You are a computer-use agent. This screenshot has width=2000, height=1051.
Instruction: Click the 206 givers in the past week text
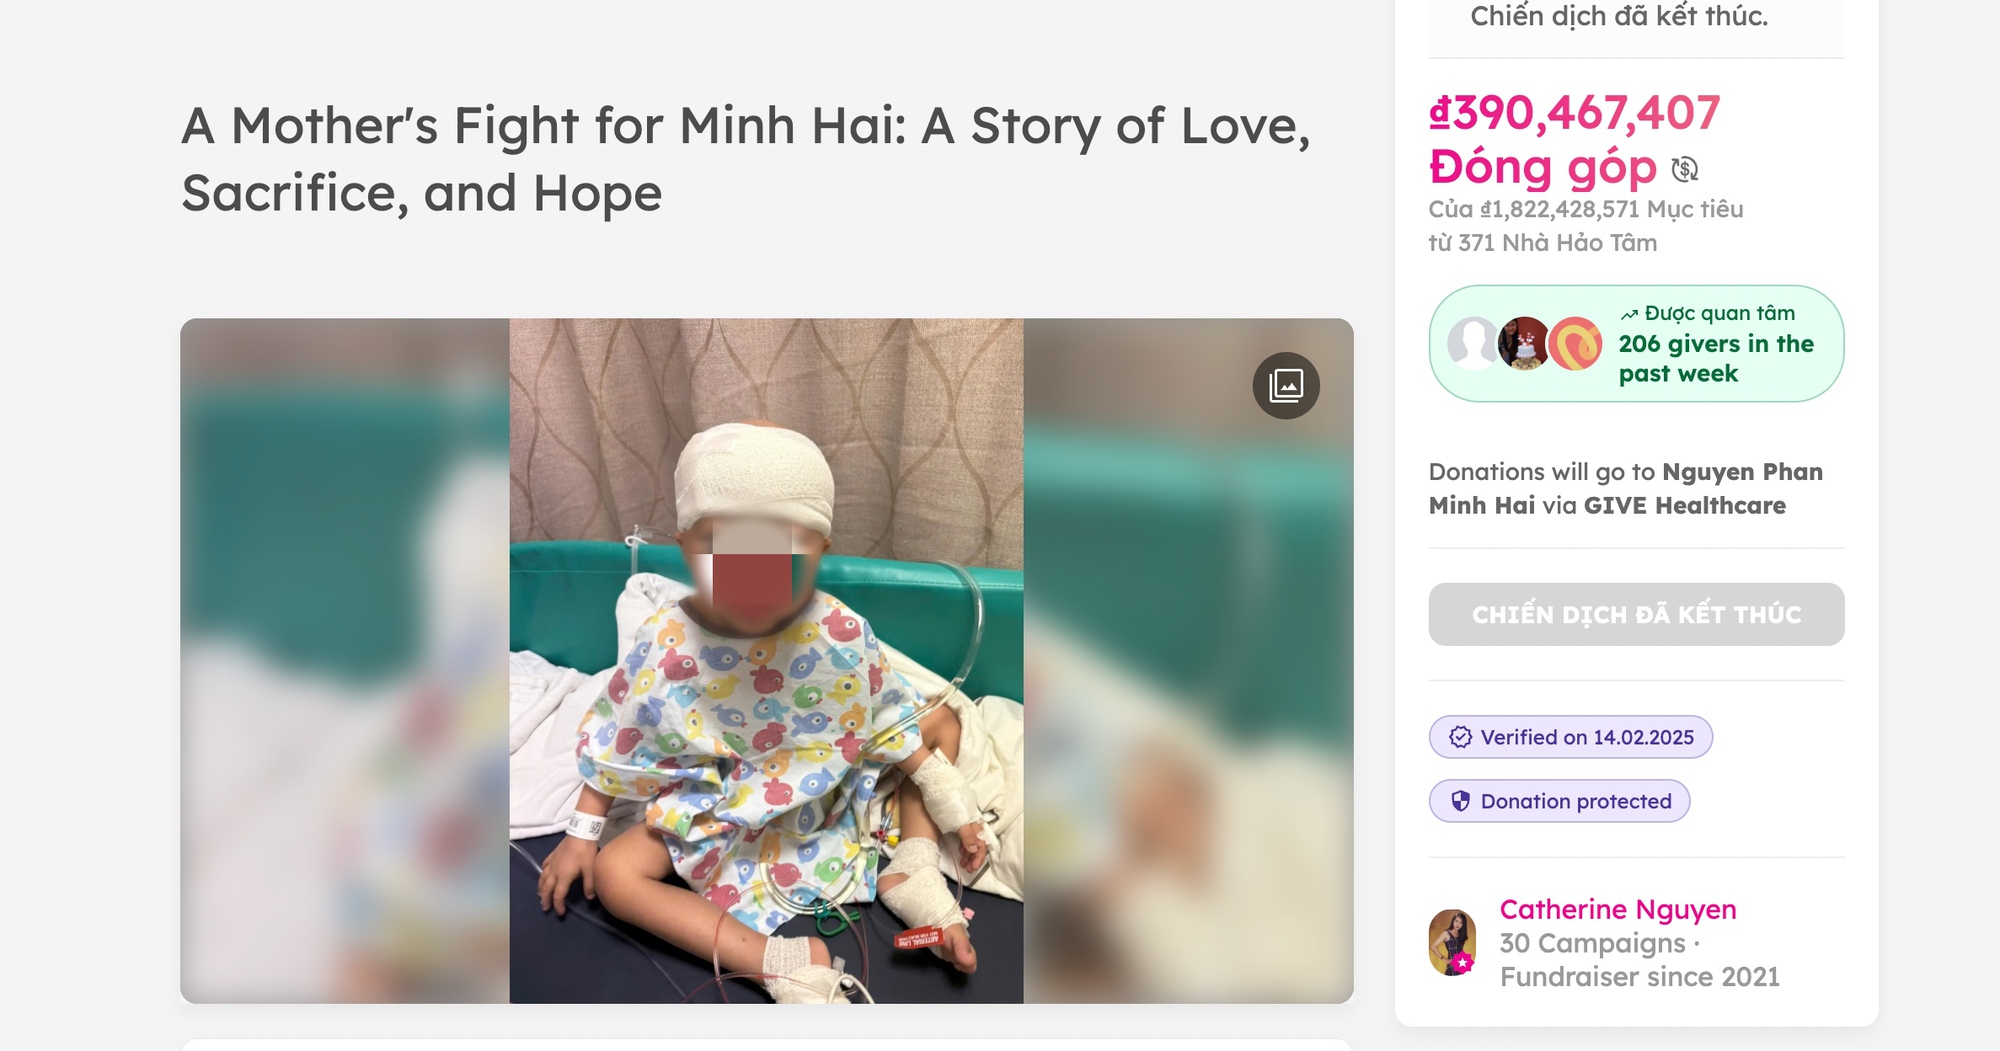pos(1715,358)
